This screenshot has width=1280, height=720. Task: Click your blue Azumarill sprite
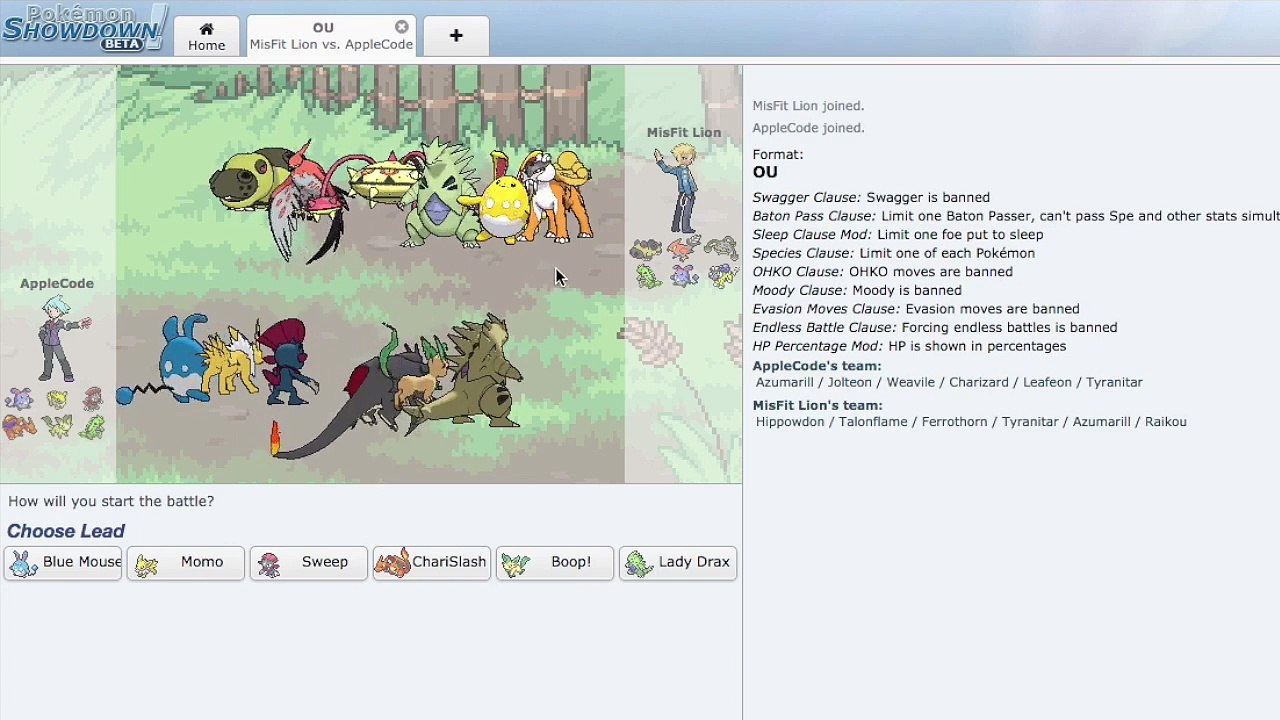(x=180, y=362)
